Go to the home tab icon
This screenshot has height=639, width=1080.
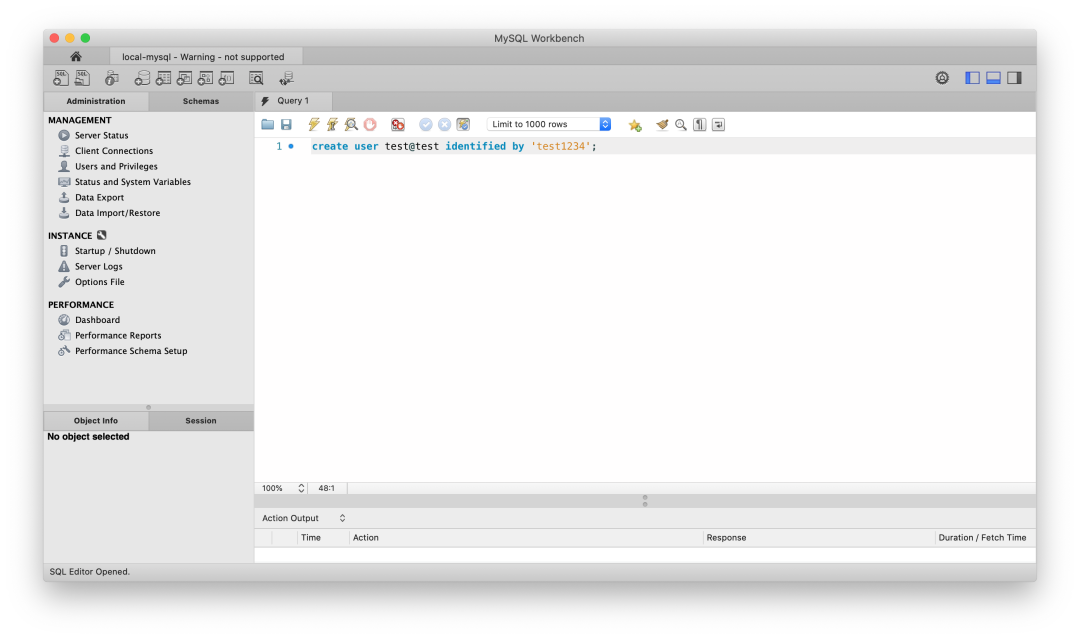point(76,56)
